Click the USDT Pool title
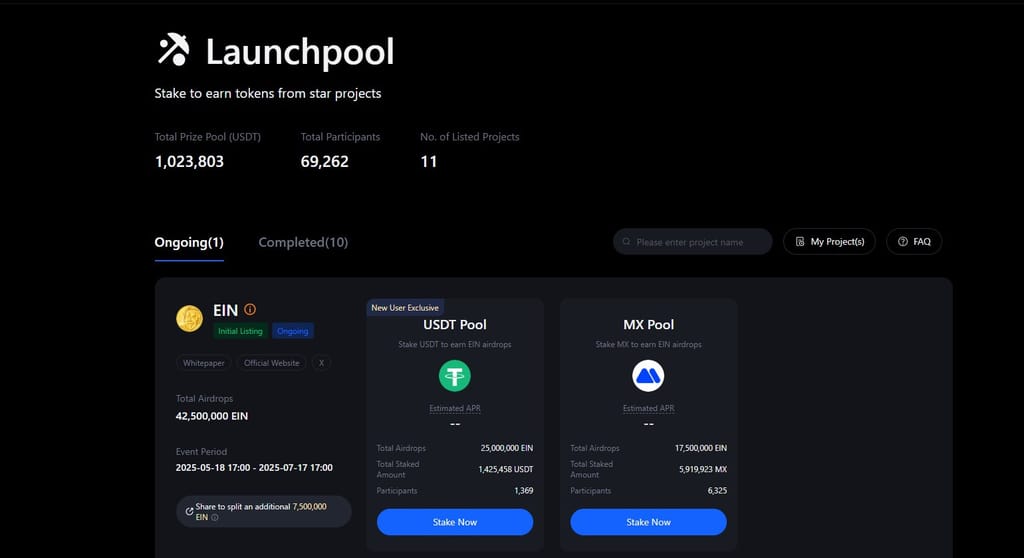The image size is (1024, 558). (455, 325)
